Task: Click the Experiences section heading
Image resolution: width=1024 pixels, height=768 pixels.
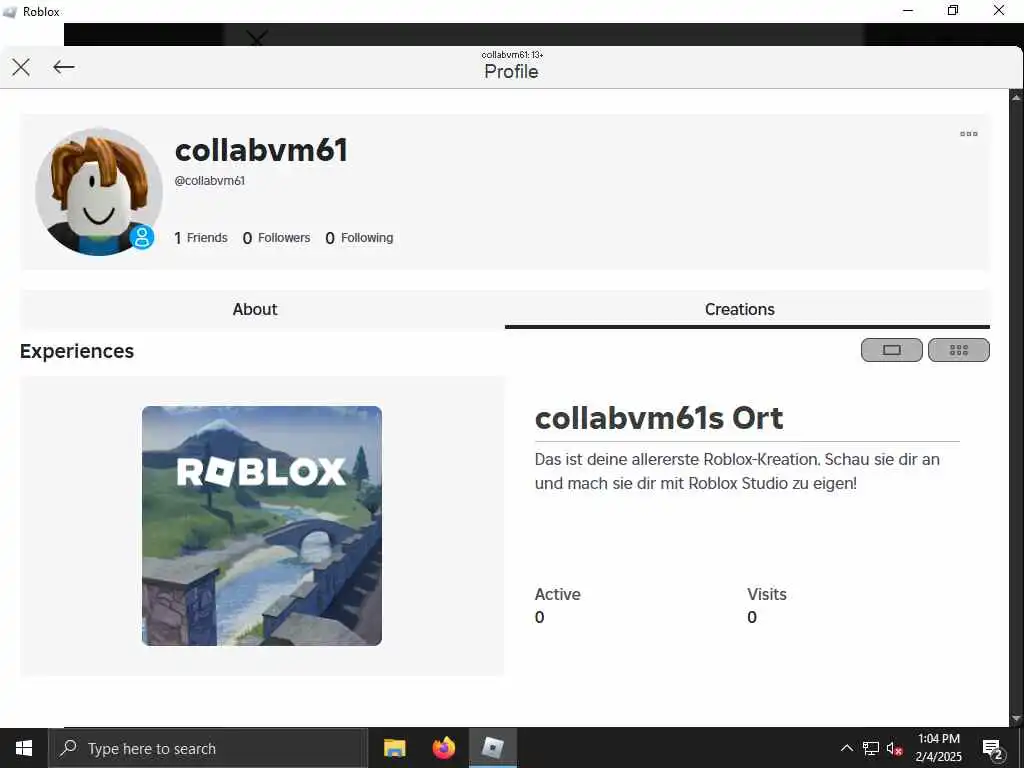Action: pos(77,351)
